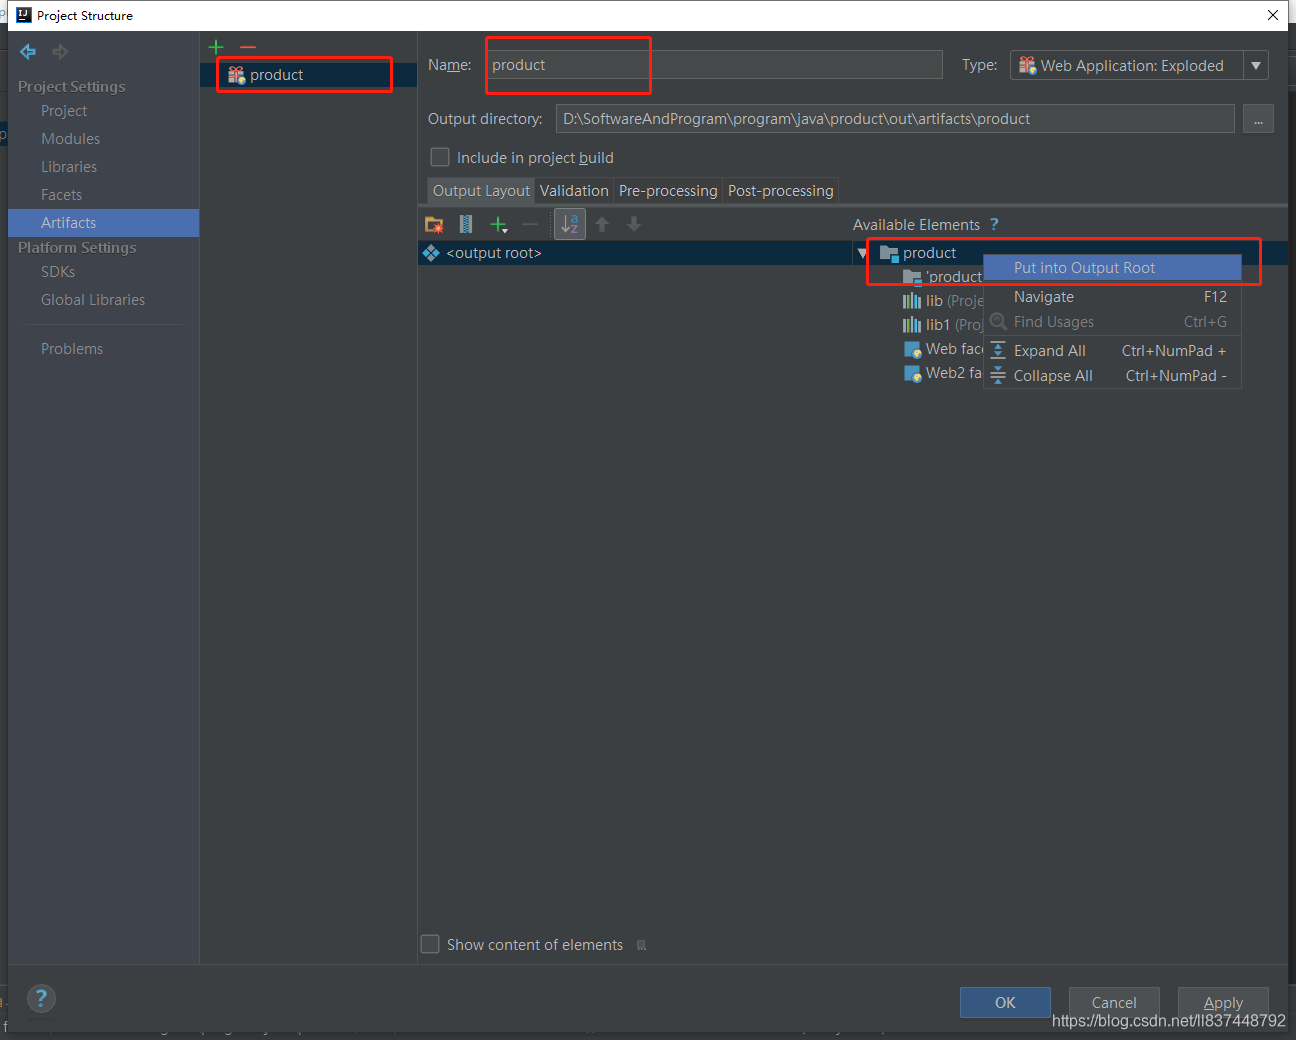Open help with the round question mark button
1296x1040 pixels.
point(41,998)
